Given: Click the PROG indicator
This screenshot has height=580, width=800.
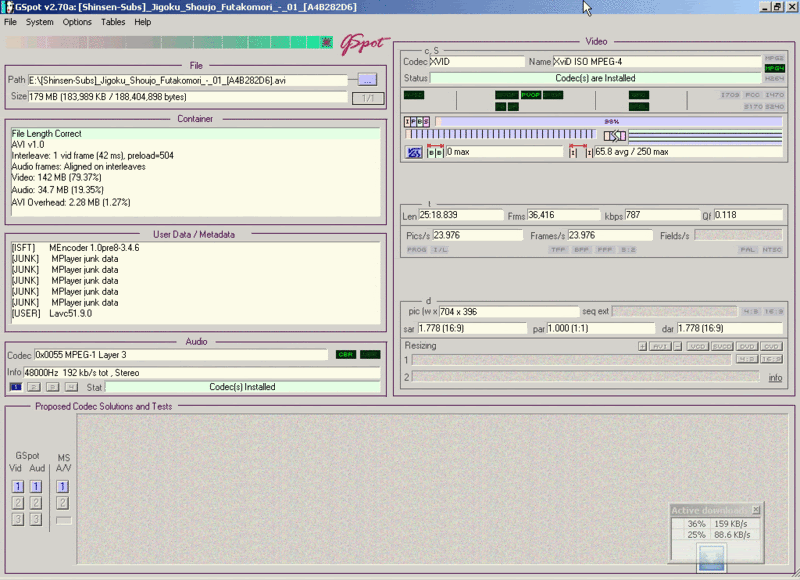Looking at the screenshot, I should coord(417,249).
